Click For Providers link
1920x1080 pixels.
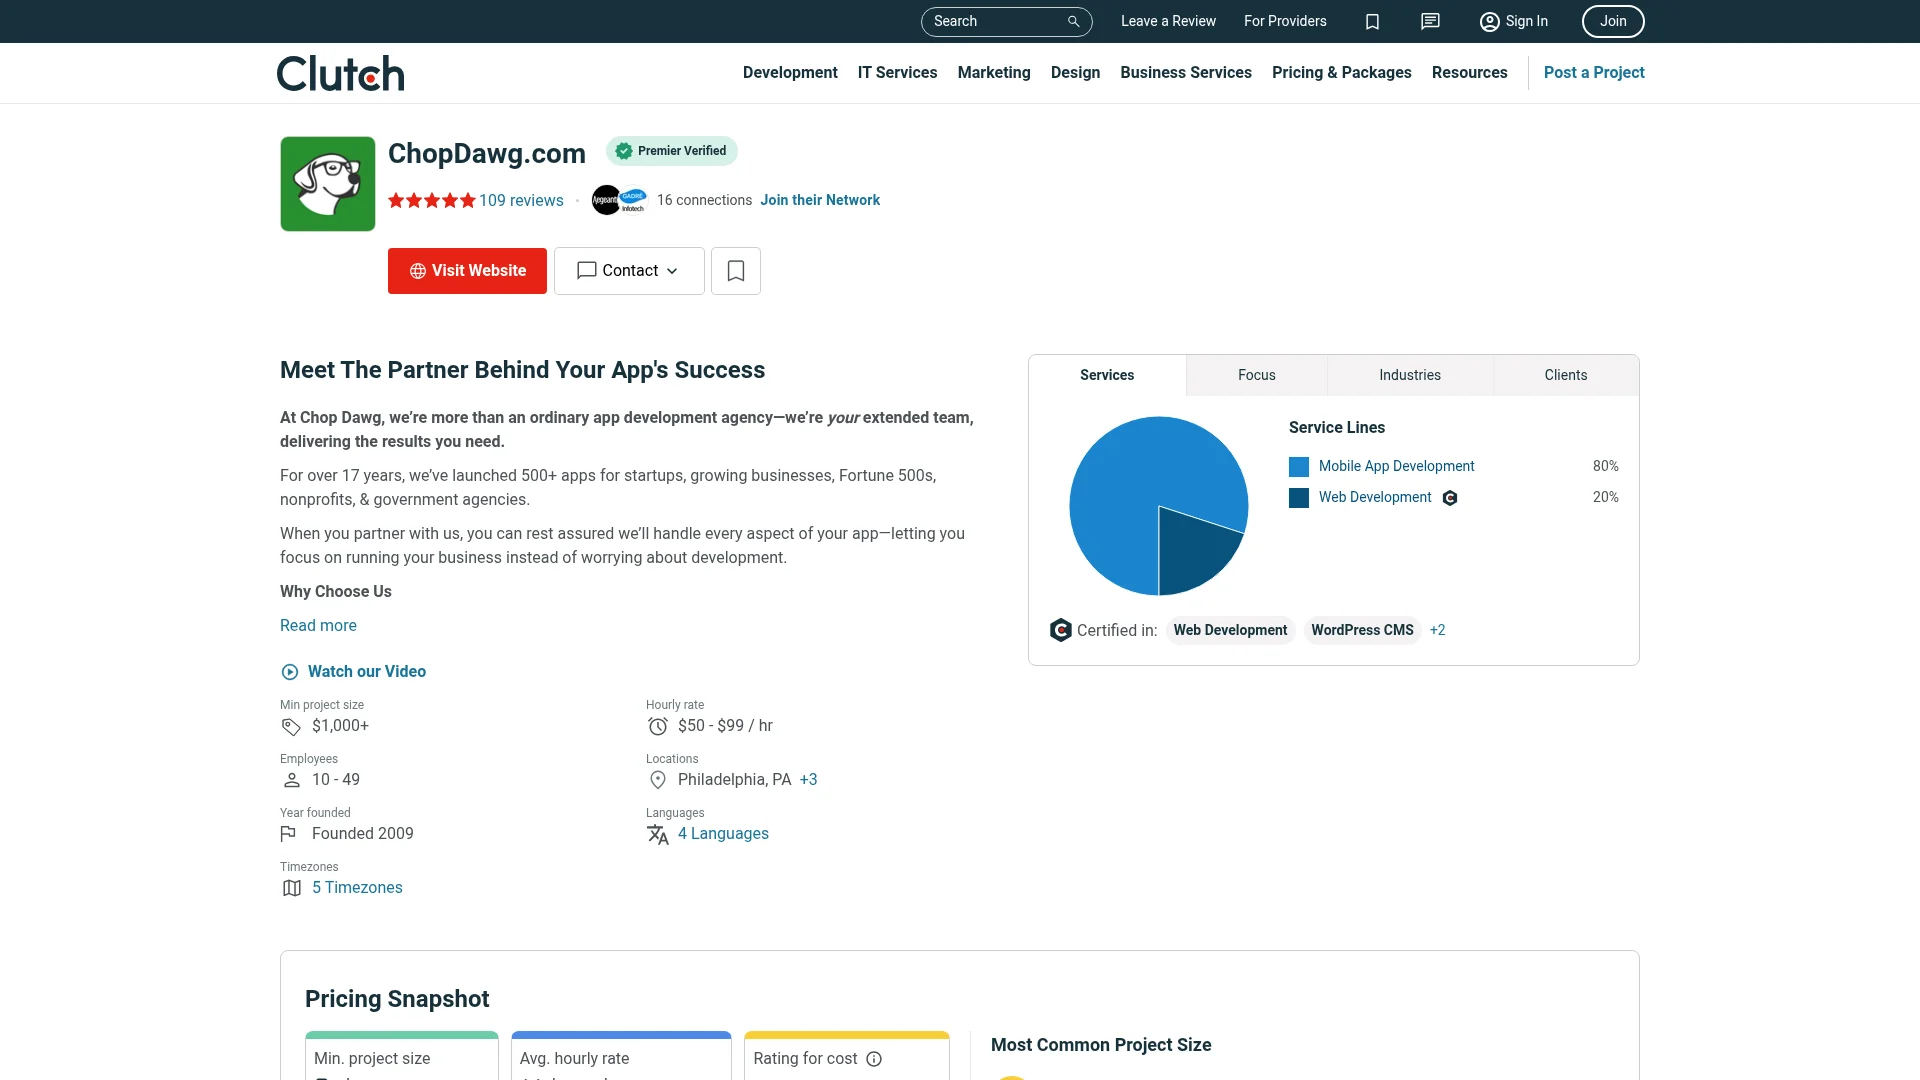pyautogui.click(x=1285, y=21)
